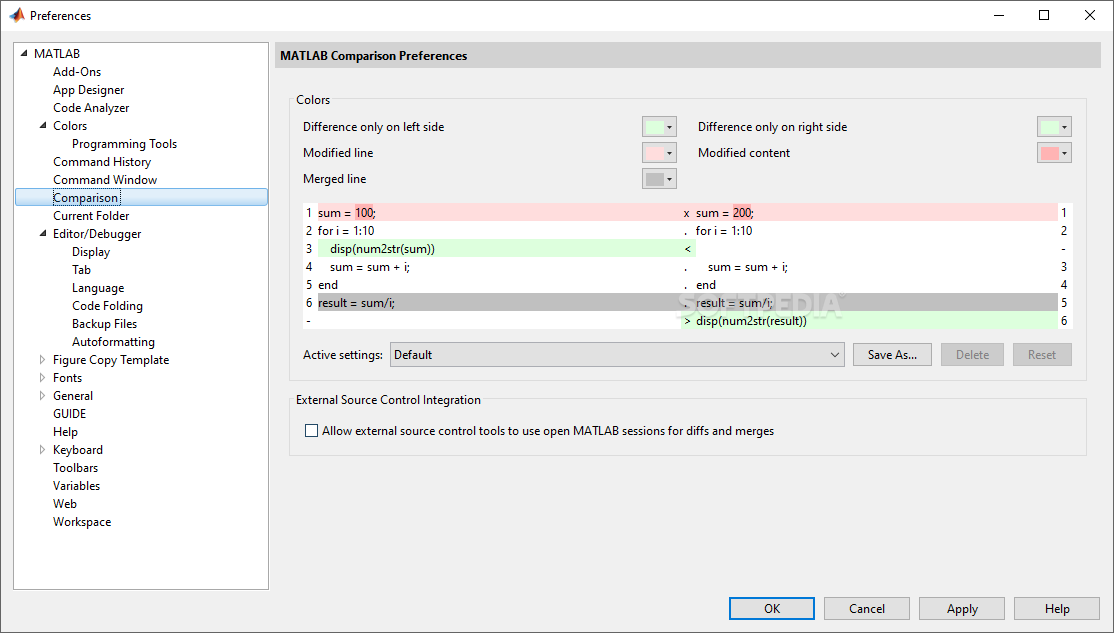Open Code Folding preferences
The width and height of the screenshot is (1114, 633).
point(107,306)
